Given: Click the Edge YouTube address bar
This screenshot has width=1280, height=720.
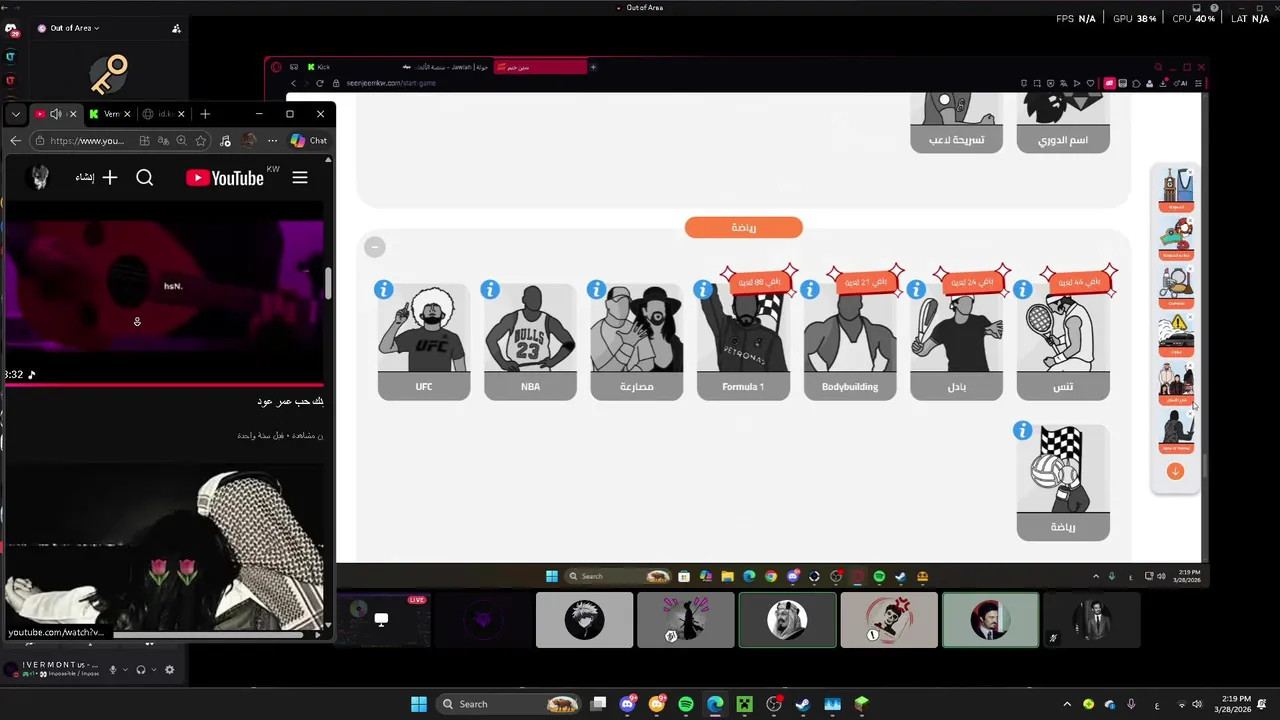Looking at the screenshot, I should (x=120, y=141).
